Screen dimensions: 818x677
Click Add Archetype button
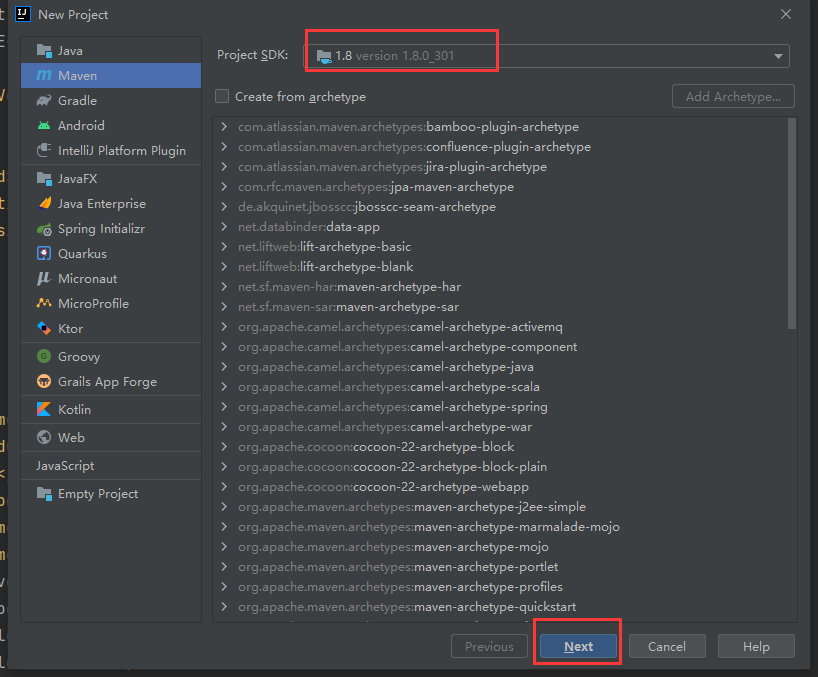[x=733, y=96]
